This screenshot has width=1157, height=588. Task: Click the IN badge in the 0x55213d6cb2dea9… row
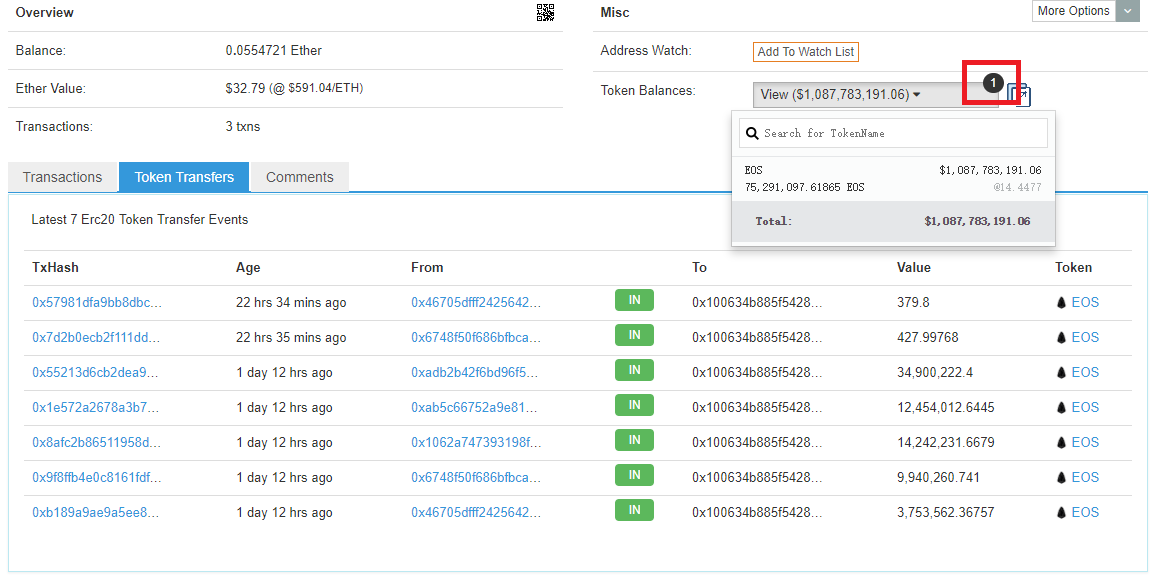[634, 370]
